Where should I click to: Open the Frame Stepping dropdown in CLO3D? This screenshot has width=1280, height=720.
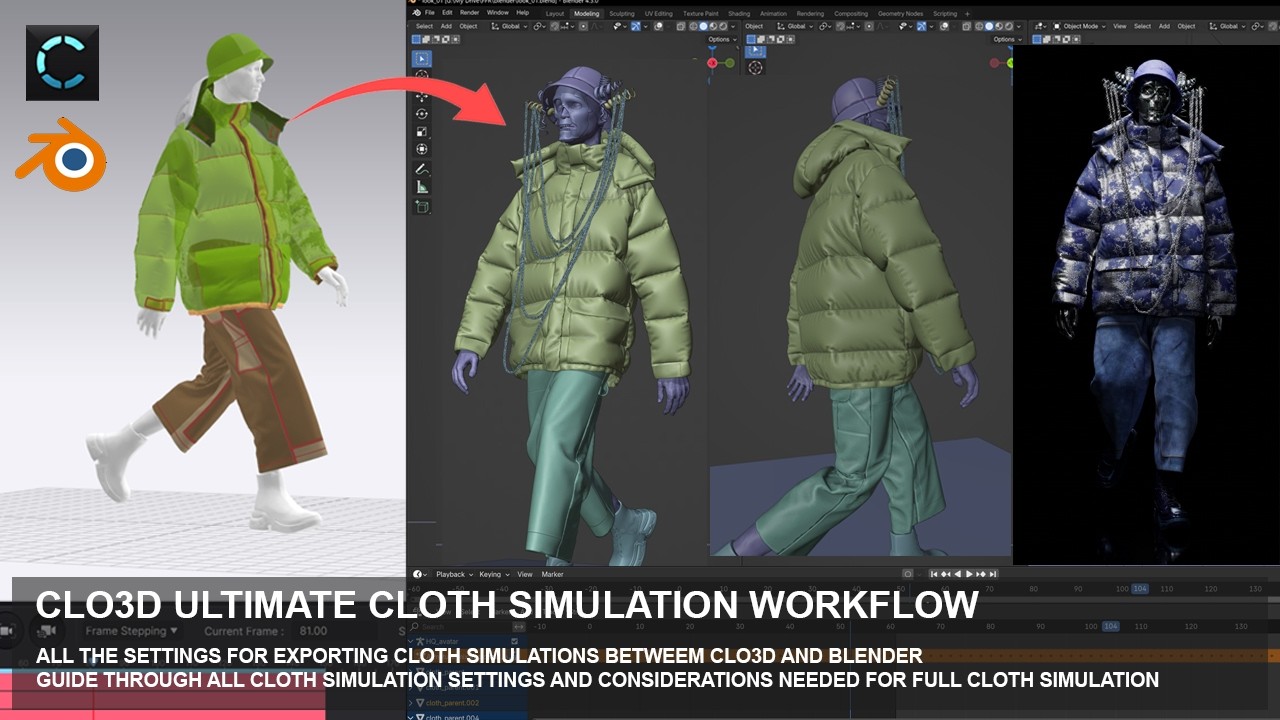pos(131,631)
